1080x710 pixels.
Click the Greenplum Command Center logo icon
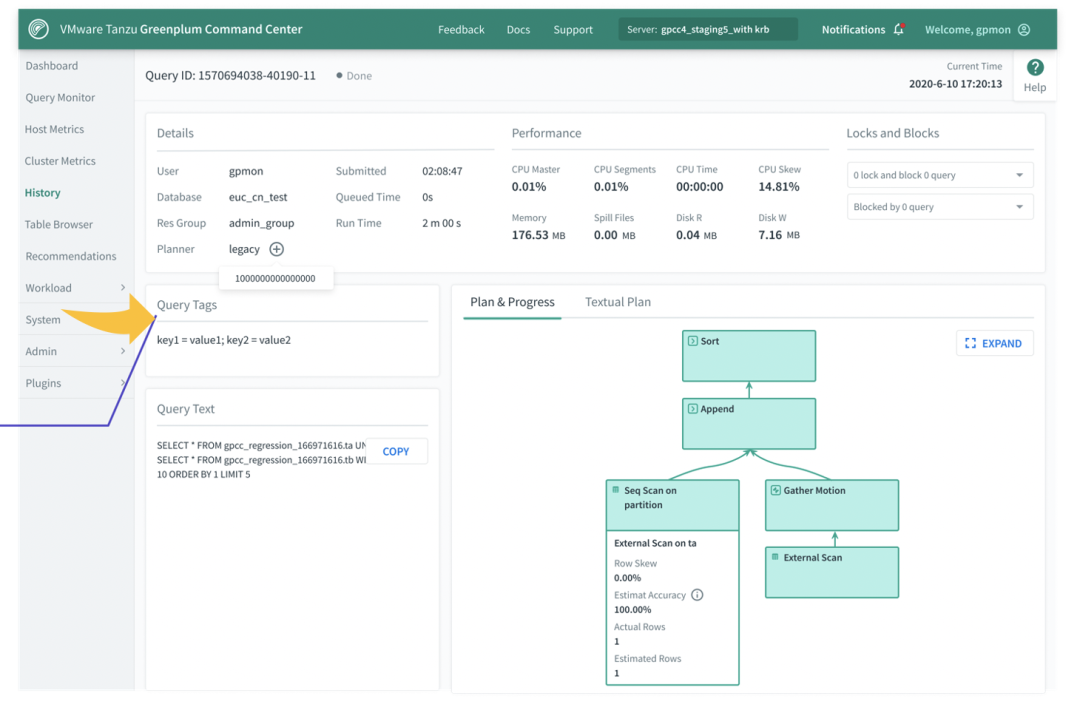[x=39, y=29]
